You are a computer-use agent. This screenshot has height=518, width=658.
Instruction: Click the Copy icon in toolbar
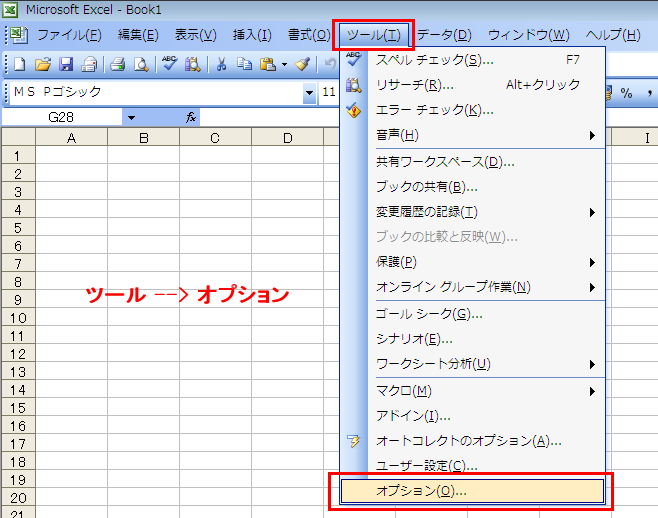point(244,64)
